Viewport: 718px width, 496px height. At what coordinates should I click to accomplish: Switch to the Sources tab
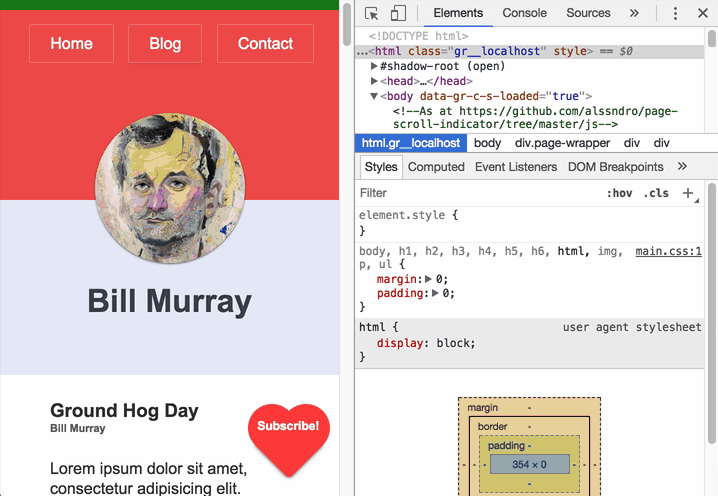click(x=588, y=13)
